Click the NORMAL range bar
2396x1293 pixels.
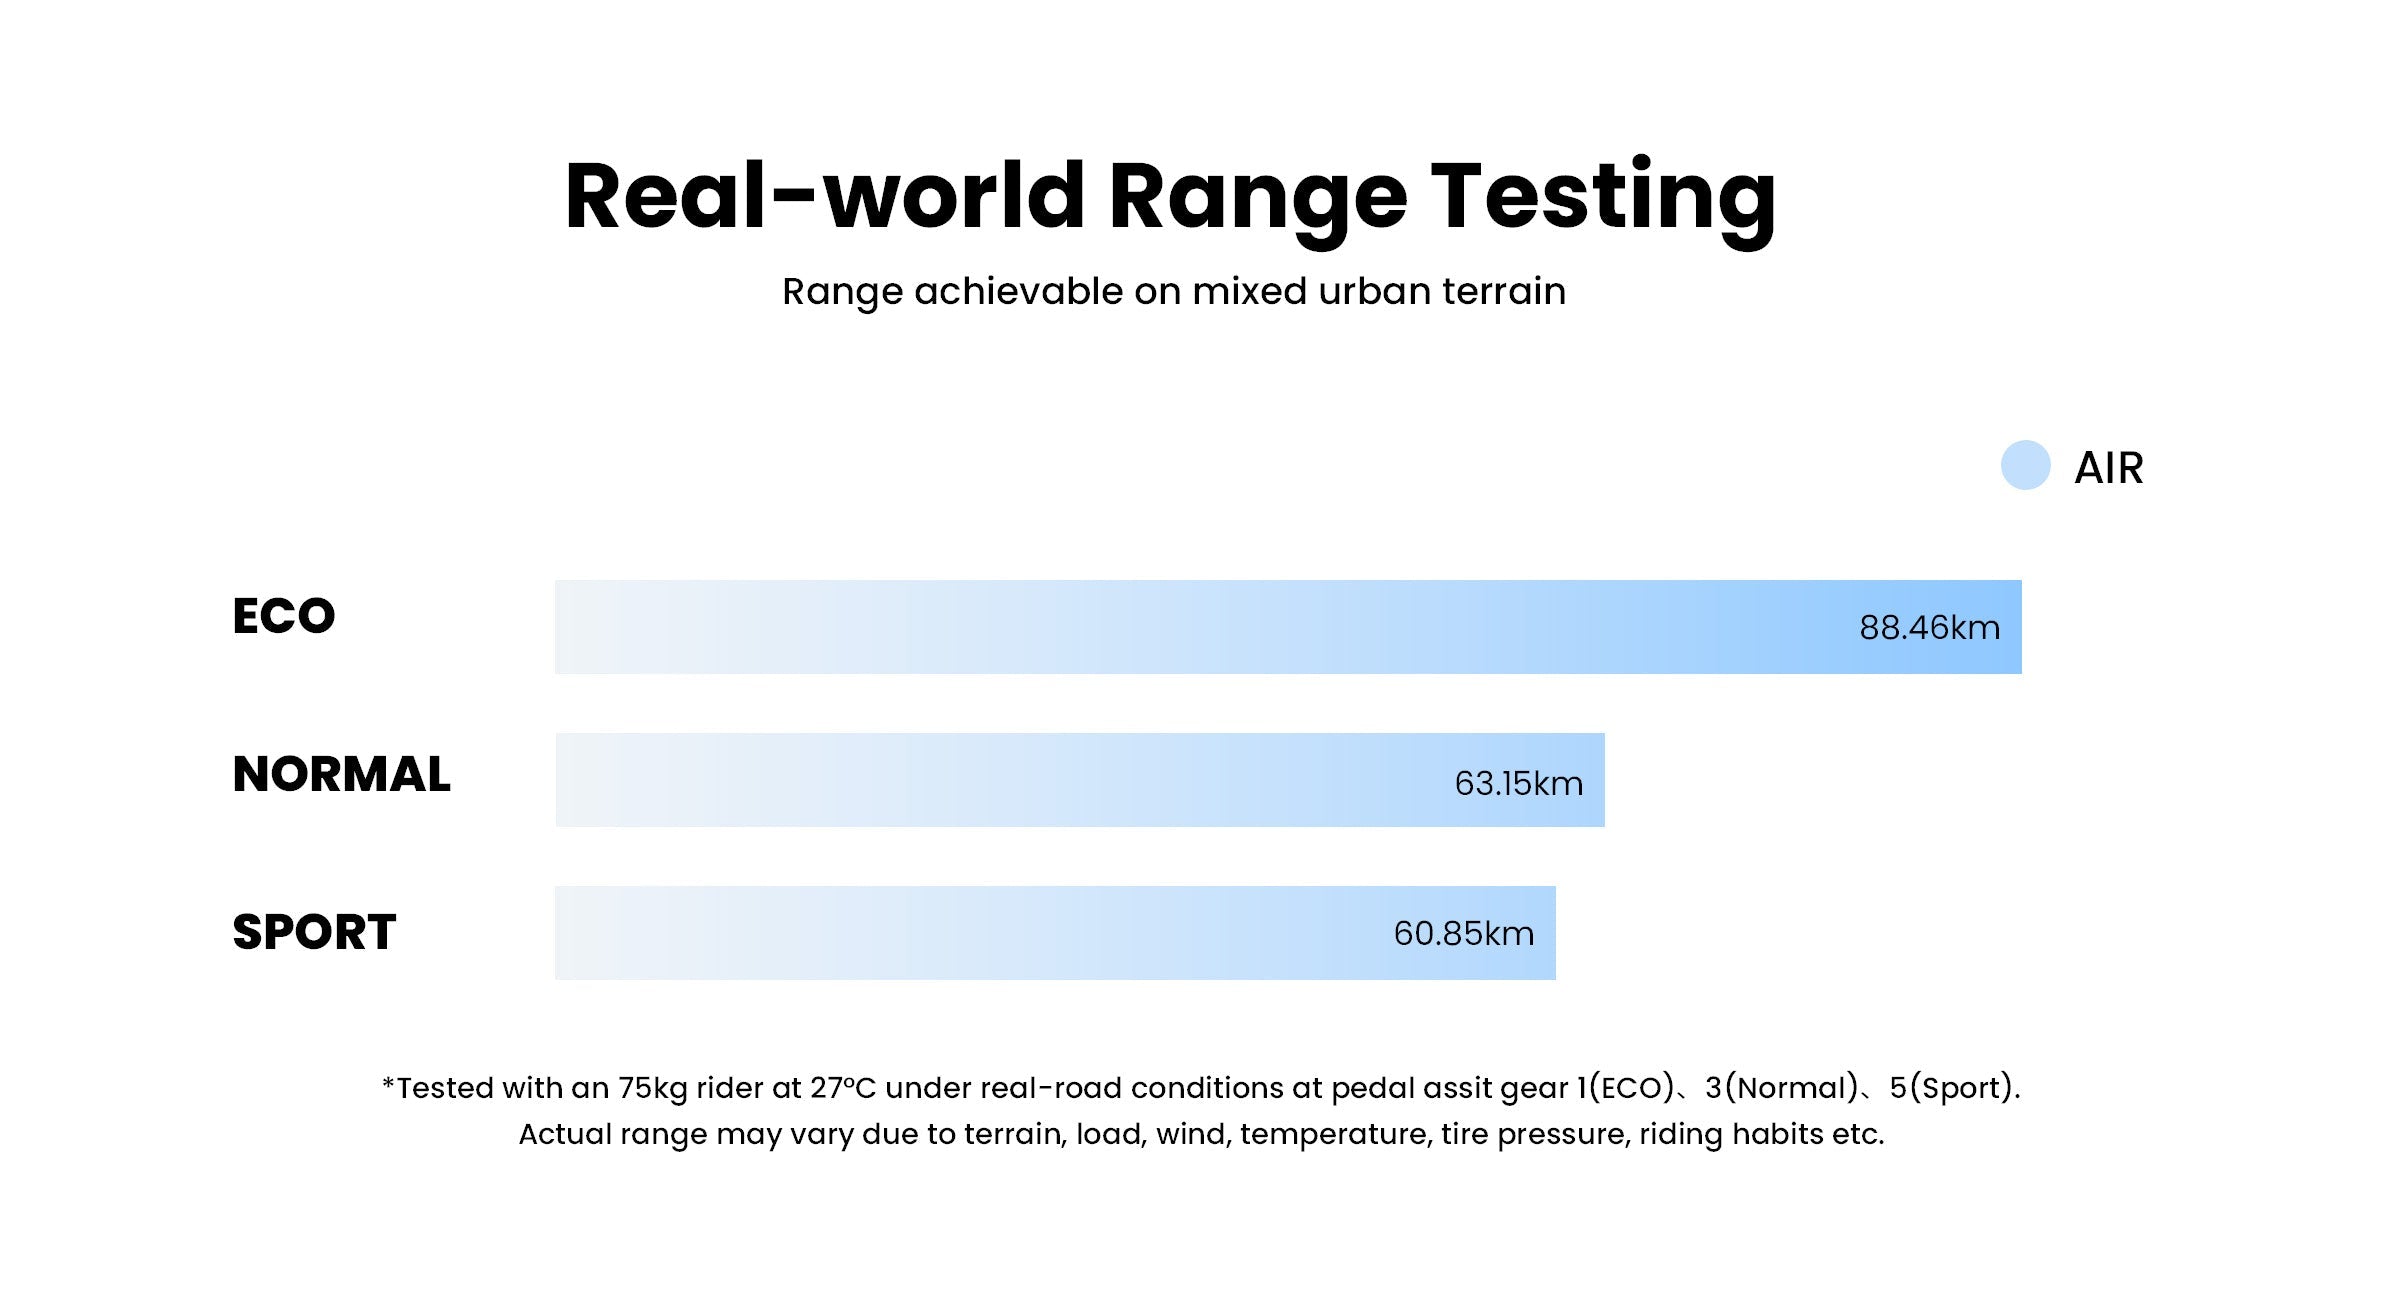coord(1000,780)
